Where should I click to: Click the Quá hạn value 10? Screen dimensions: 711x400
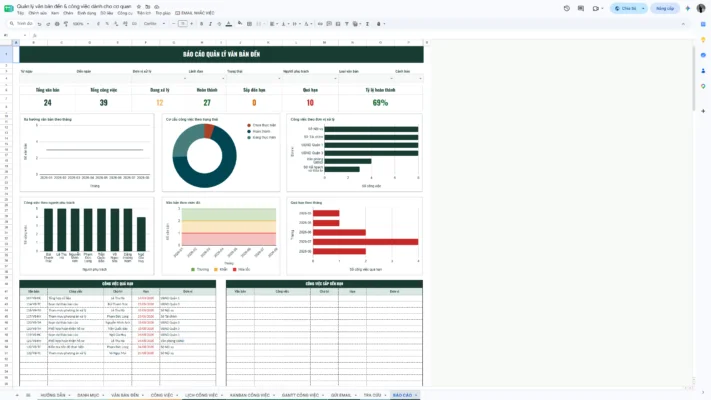click(310, 103)
